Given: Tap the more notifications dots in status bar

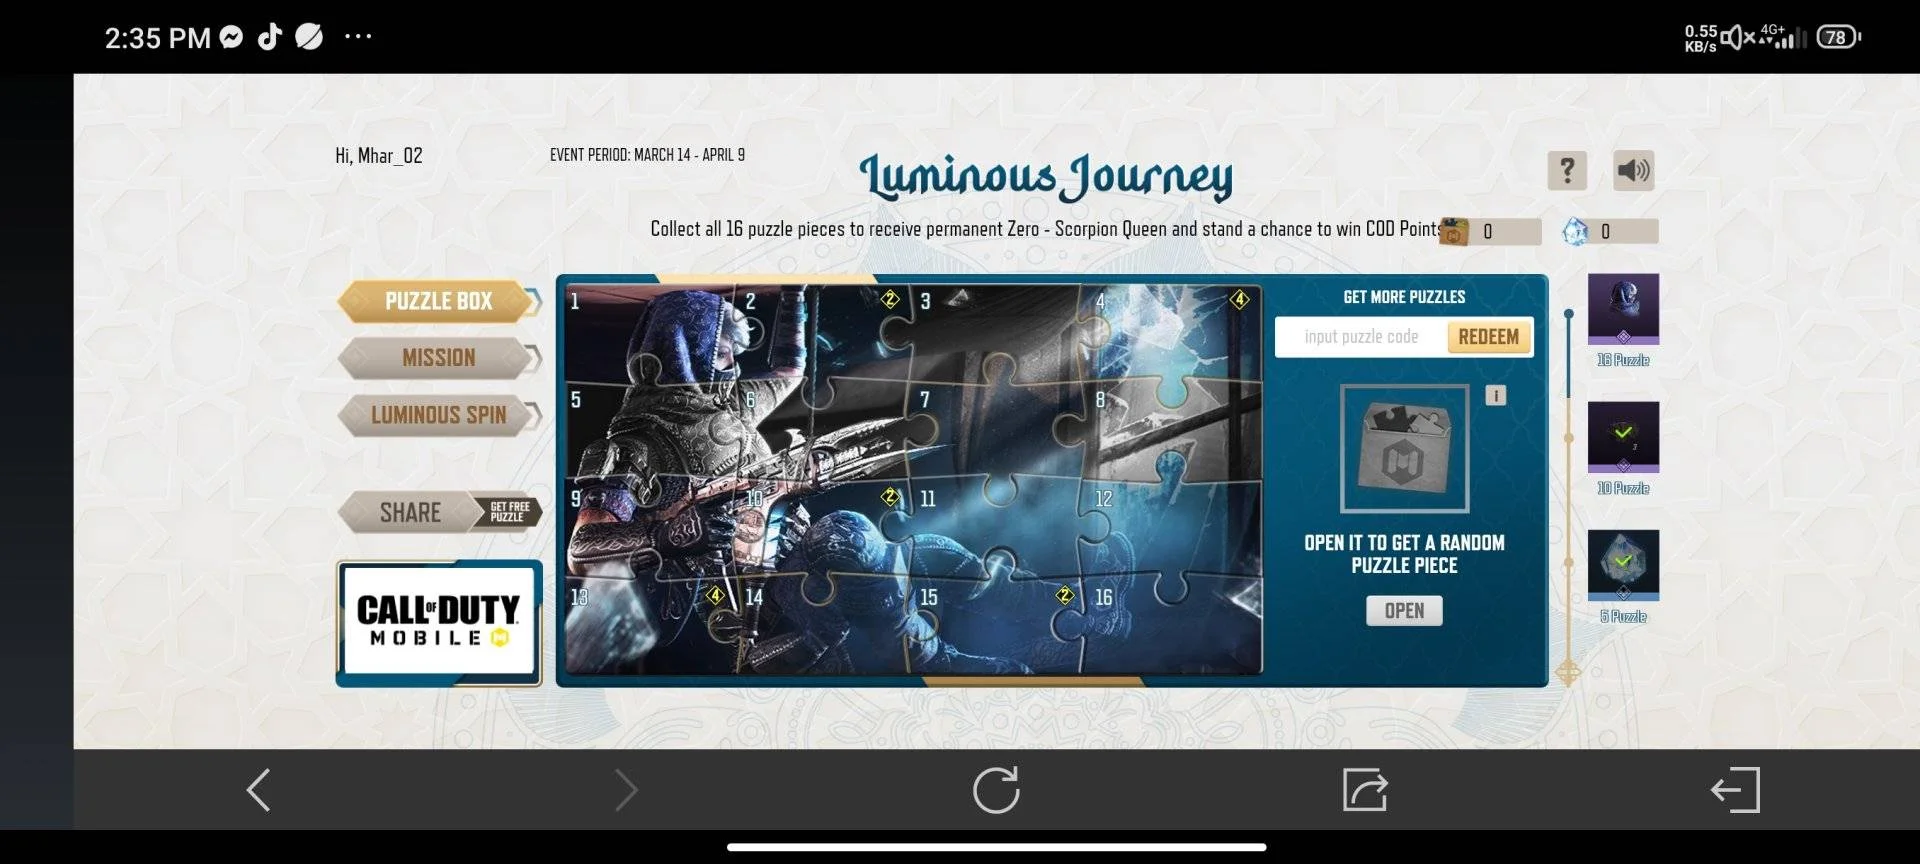Looking at the screenshot, I should point(358,37).
